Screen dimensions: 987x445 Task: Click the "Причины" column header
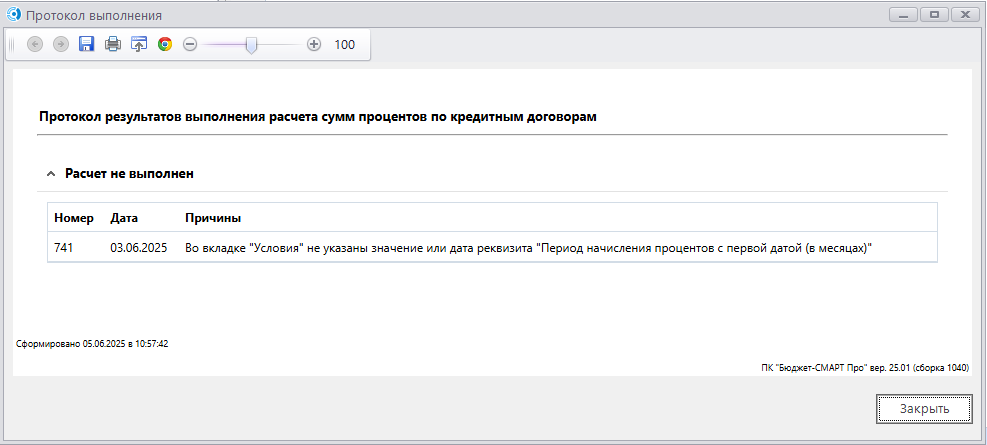click(213, 218)
